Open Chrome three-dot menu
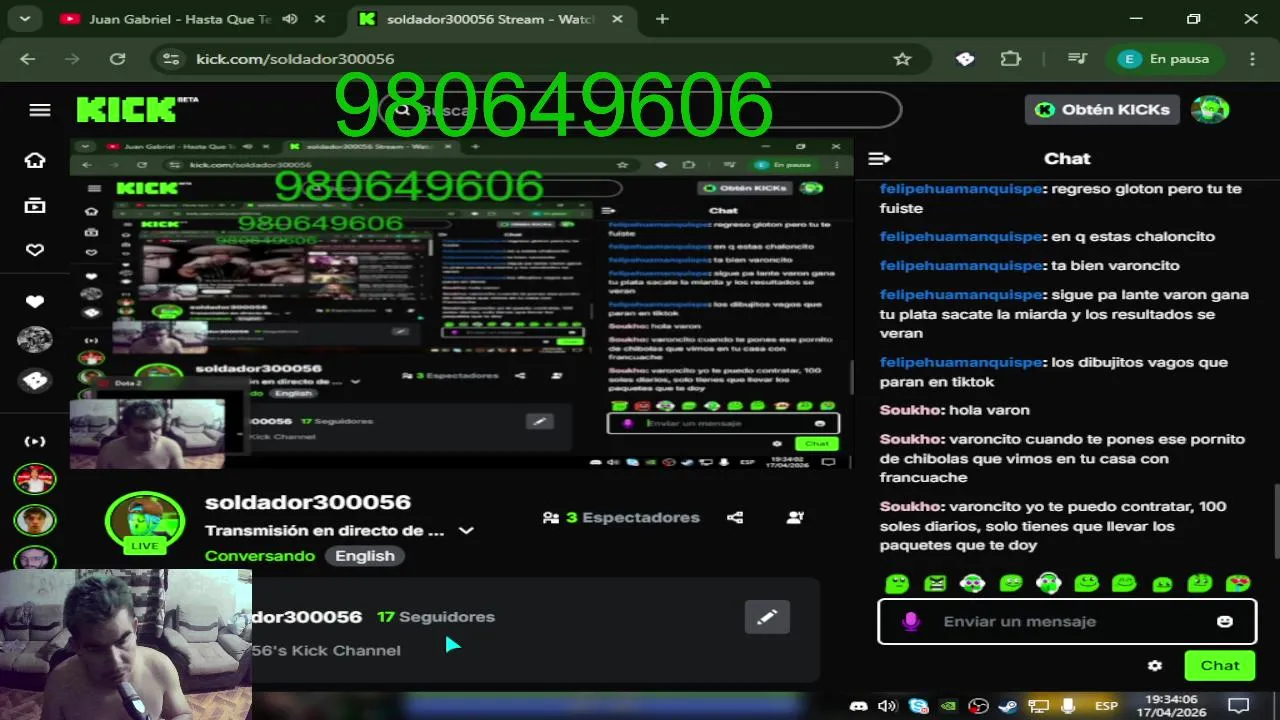 (1252, 59)
